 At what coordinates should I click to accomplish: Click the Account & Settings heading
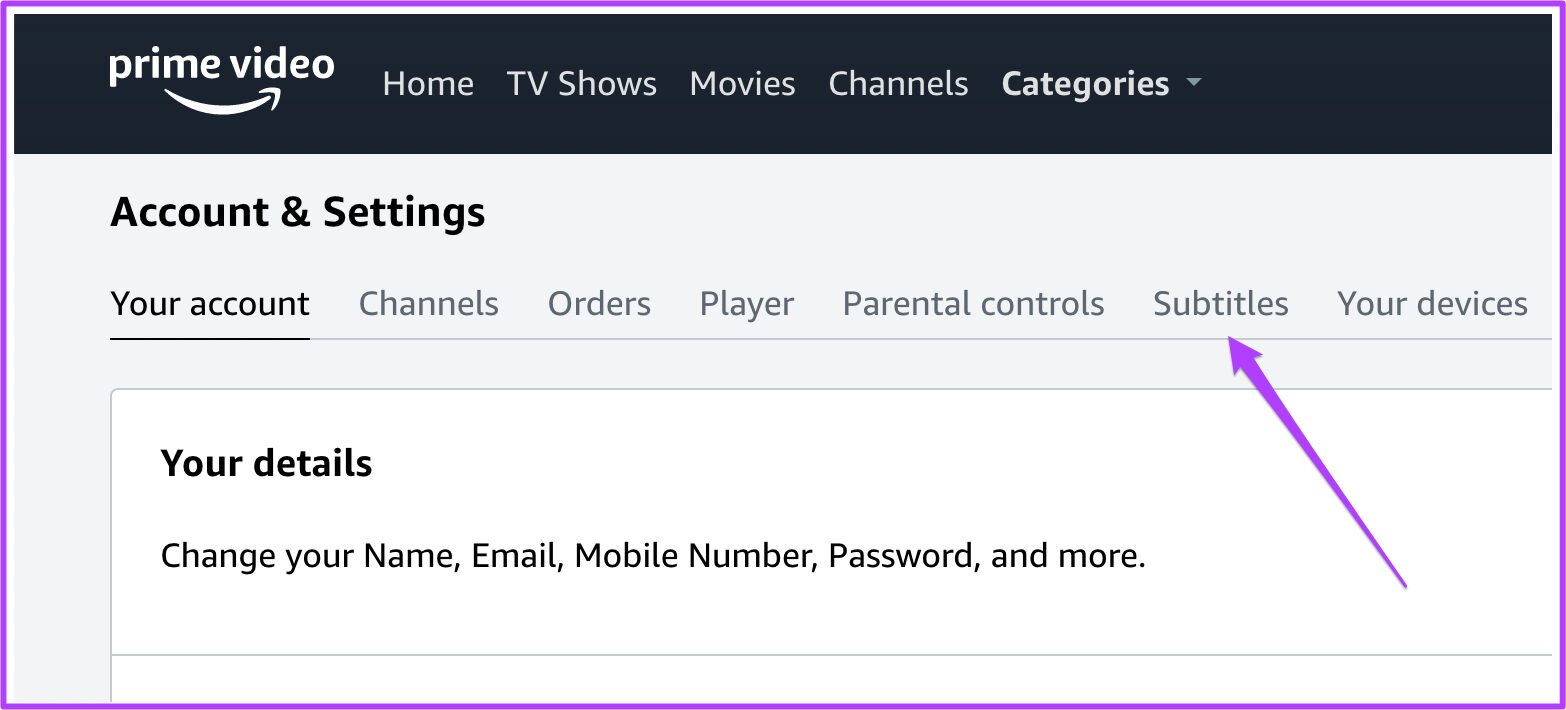click(x=298, y=211)
